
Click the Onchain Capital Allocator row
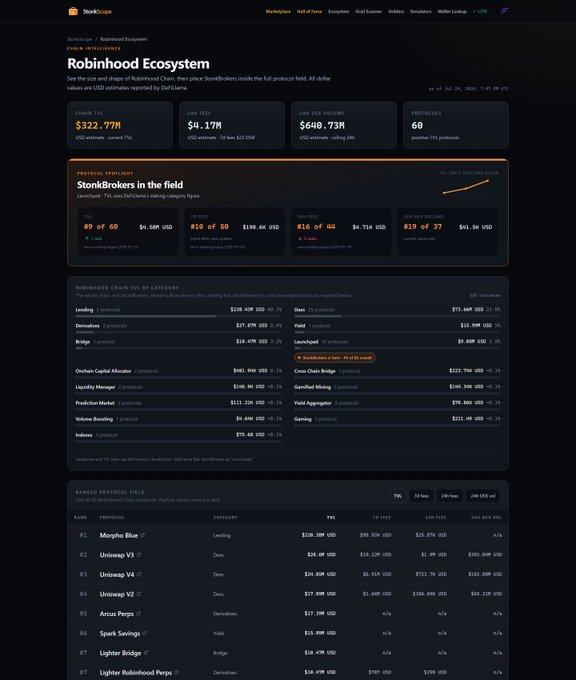pyautogui.click(x=179, y=373)
